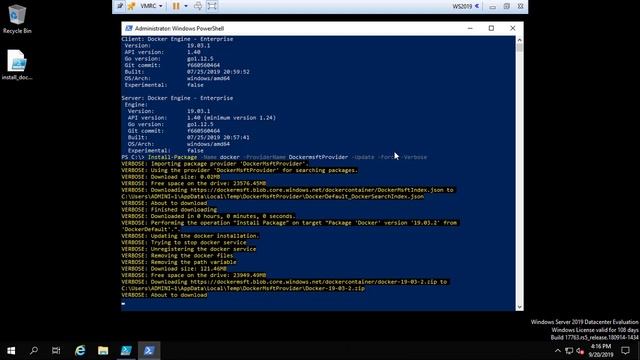
Task: Open File Explorer from the taskbar
Action: 103,351
